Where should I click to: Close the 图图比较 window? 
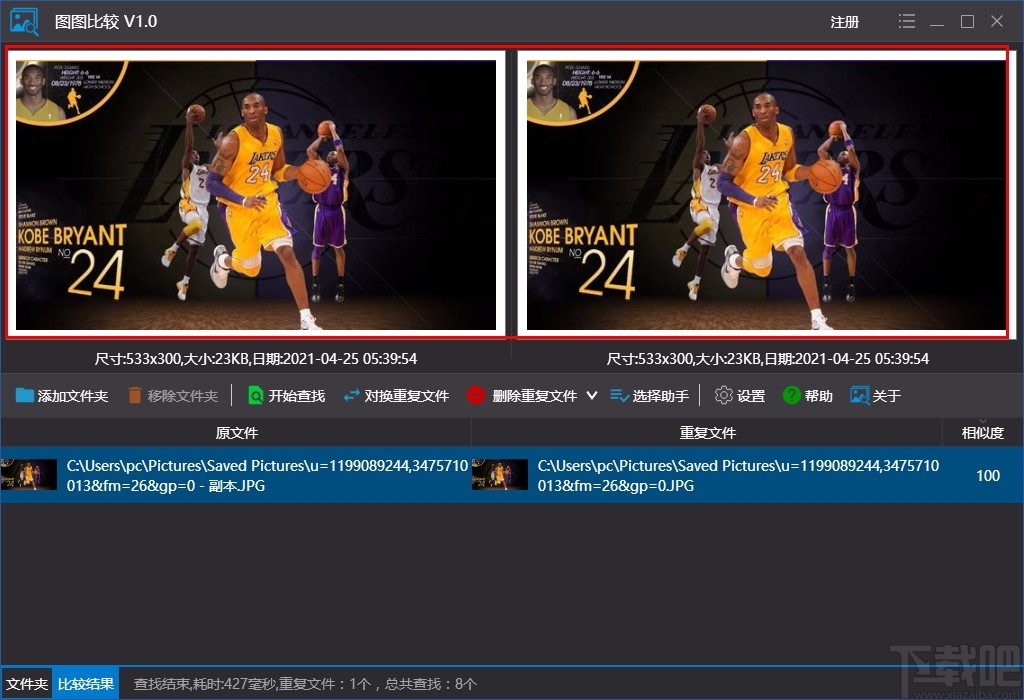tap(997, 22)
